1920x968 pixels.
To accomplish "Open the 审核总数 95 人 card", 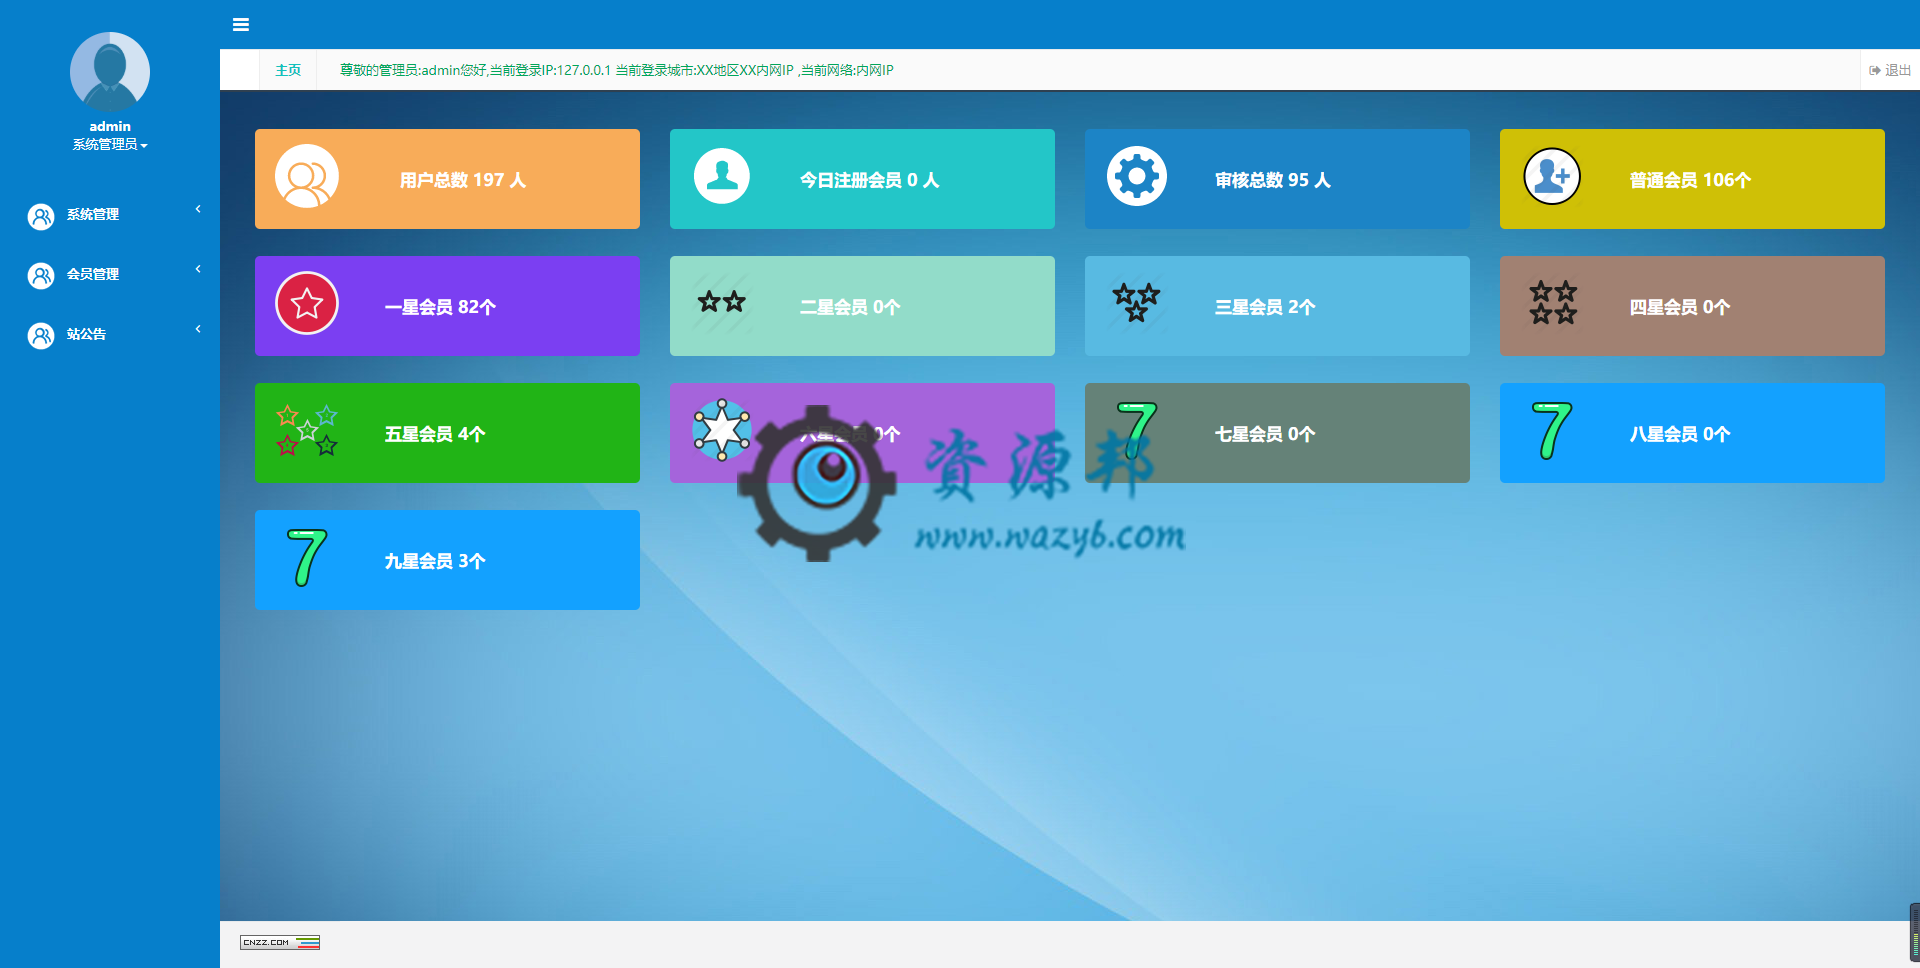I will click(1277, 179).
